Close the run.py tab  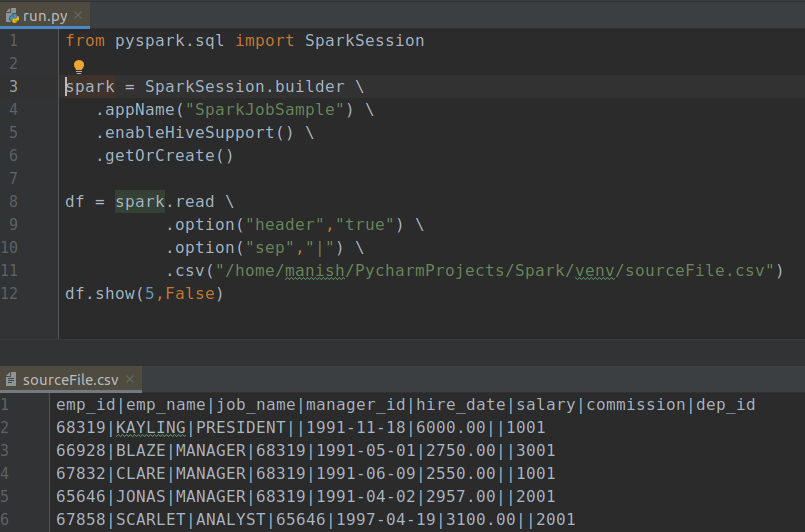coord(78,15)
